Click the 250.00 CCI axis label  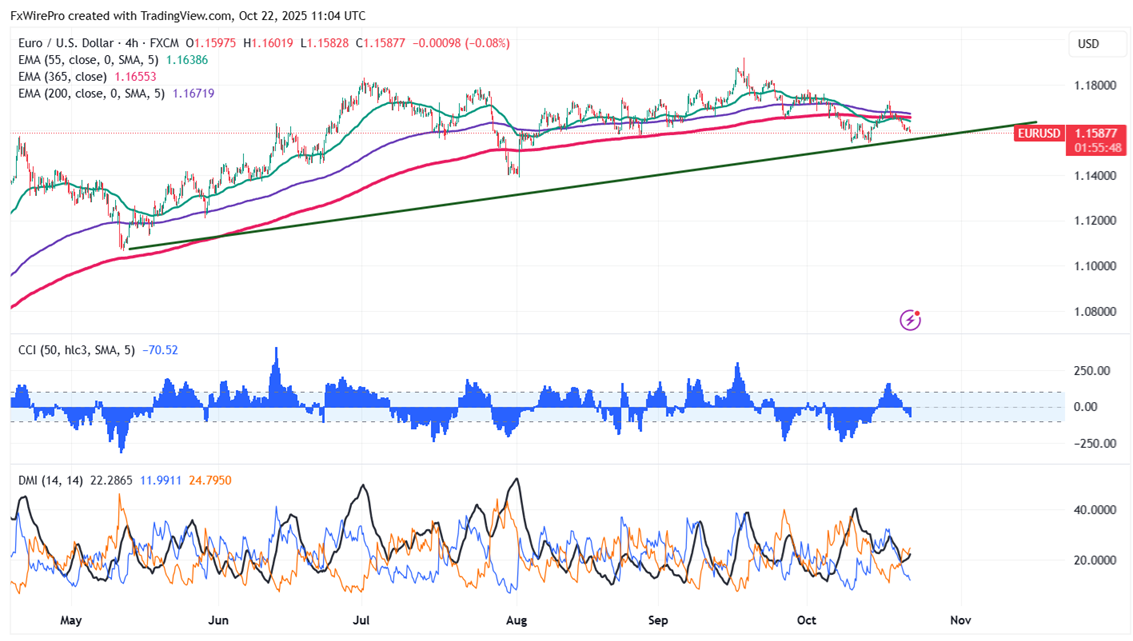coord(1092,371)
